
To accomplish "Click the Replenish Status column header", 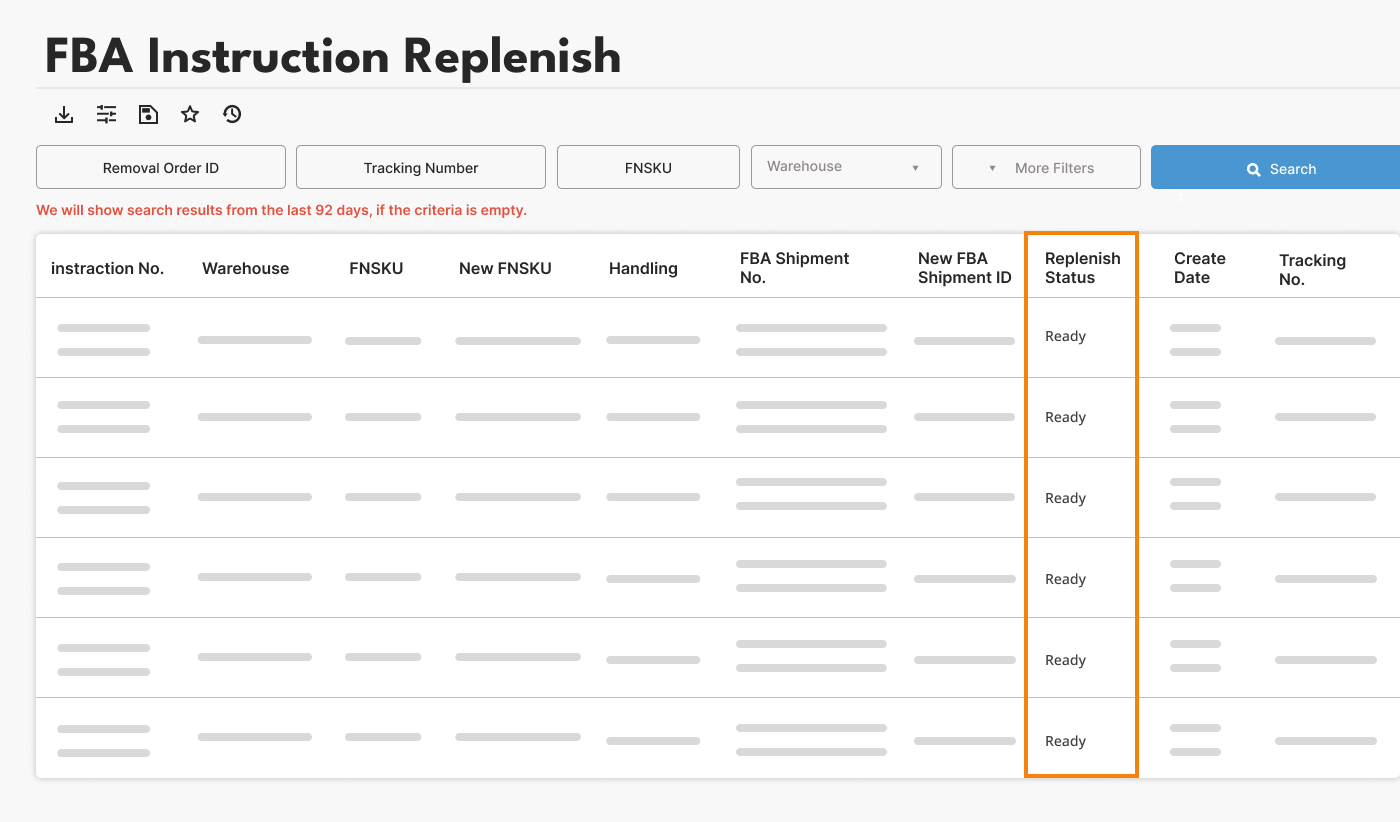I will coord(1082,268).
